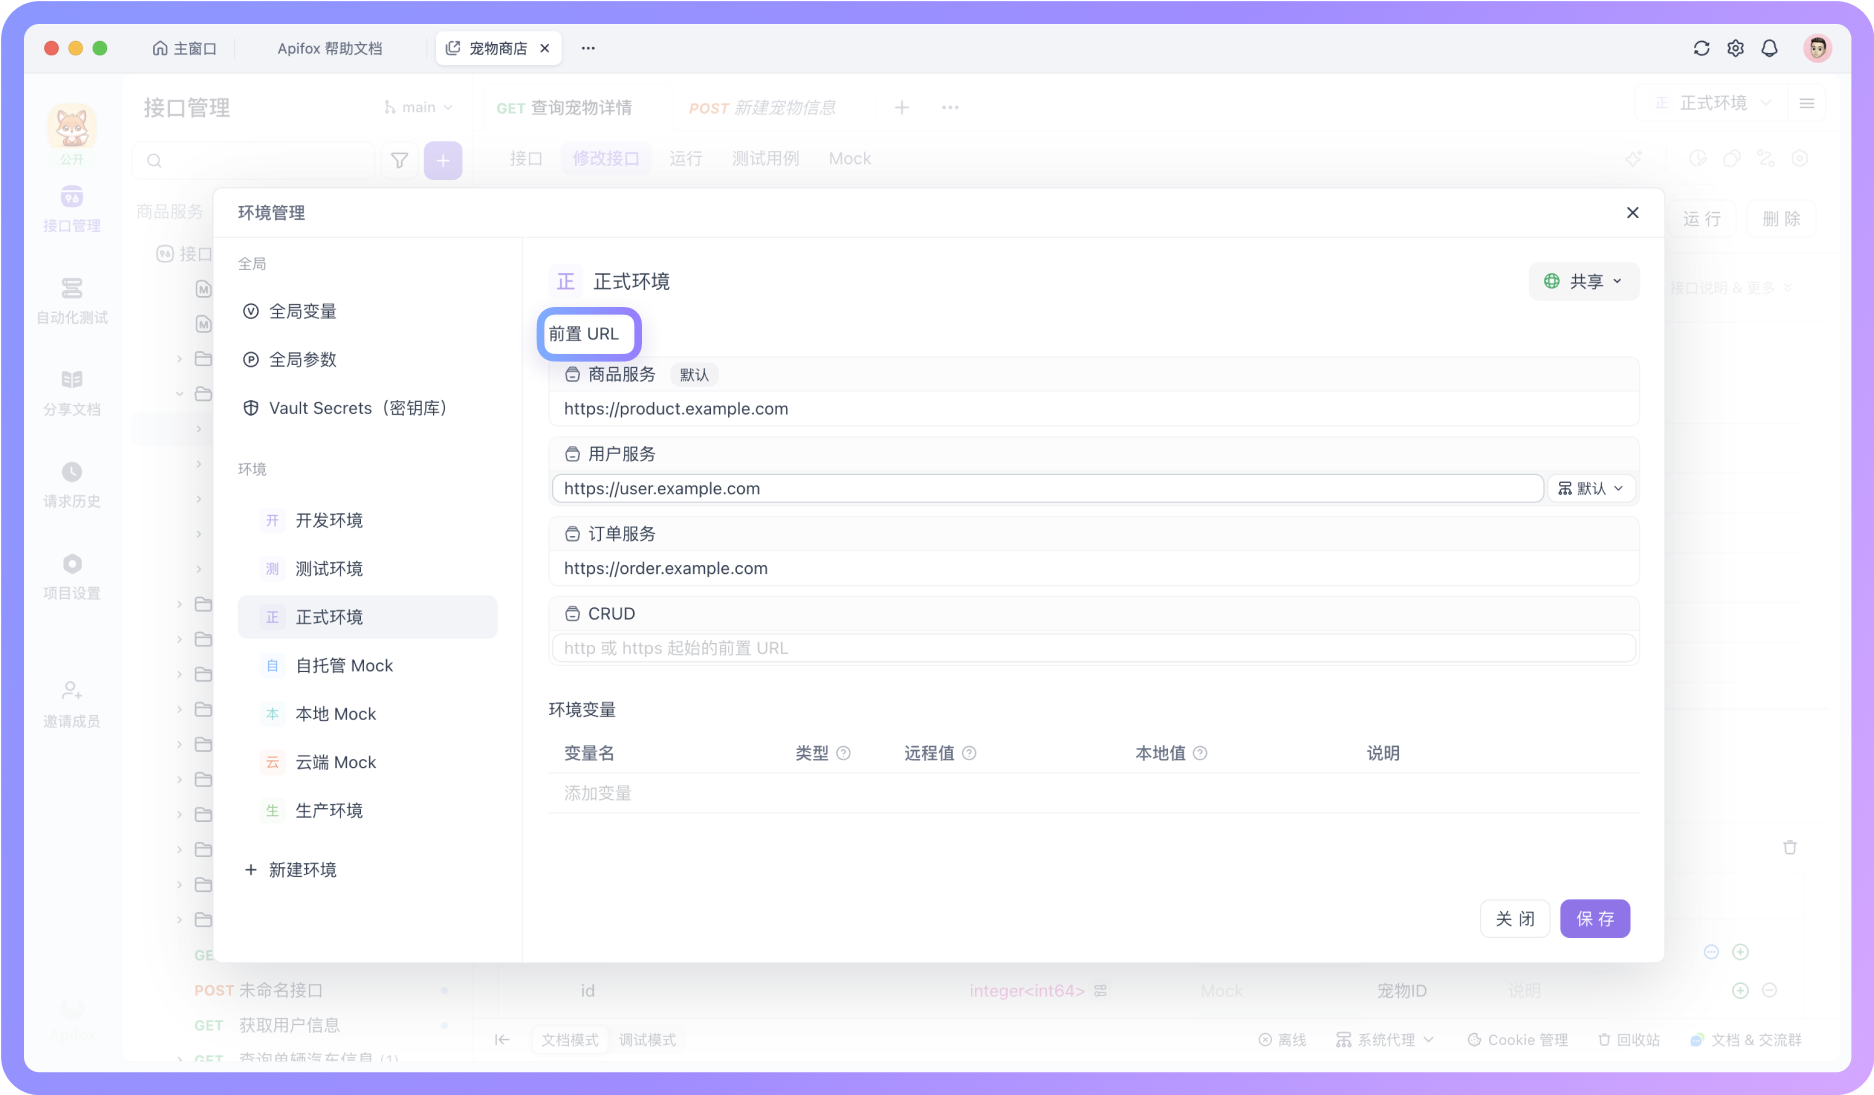This screenshot has height=1095, width=1874.
Task: Click the background 删除 button
Action: [1781, 218]
